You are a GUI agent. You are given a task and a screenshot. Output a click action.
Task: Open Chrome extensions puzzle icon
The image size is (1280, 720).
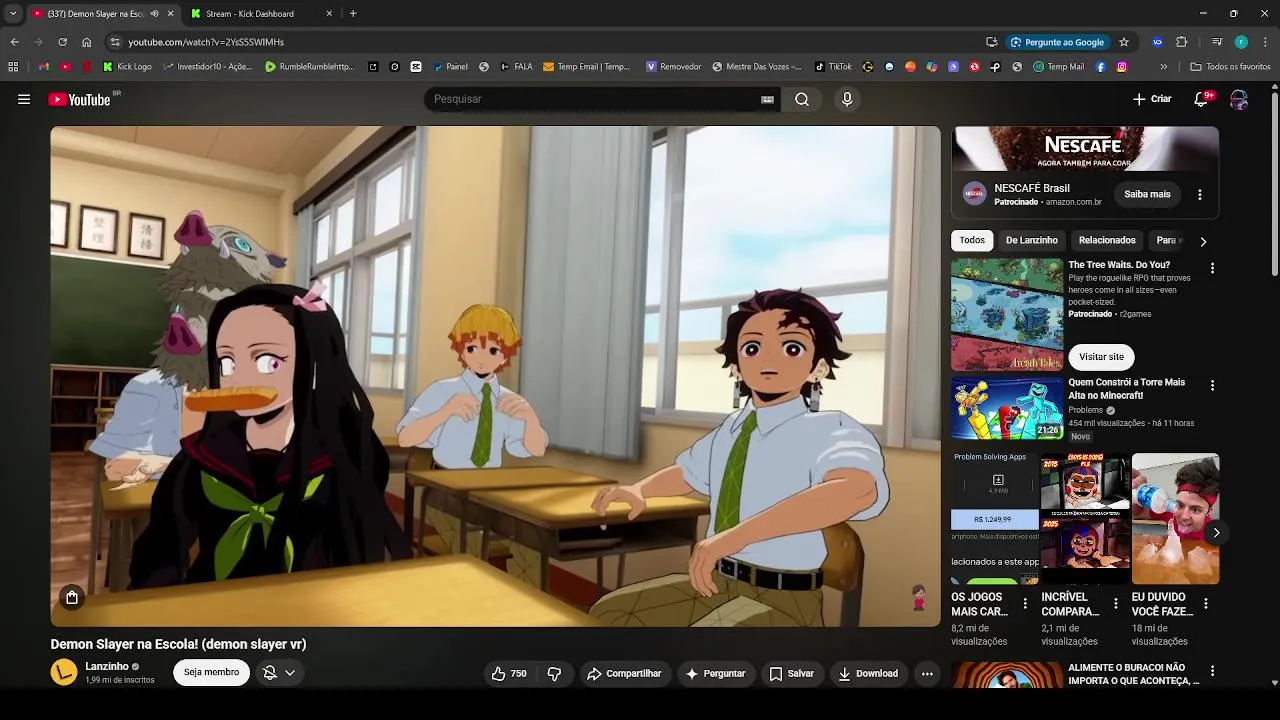[1182, 42]
